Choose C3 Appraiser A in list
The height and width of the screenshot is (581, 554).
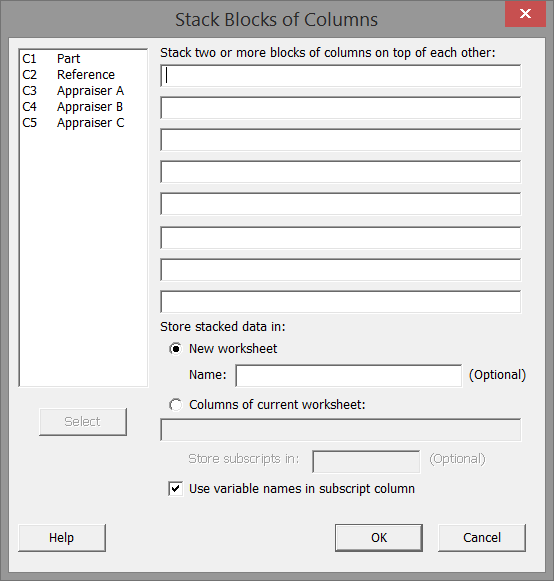coord(73,90)
